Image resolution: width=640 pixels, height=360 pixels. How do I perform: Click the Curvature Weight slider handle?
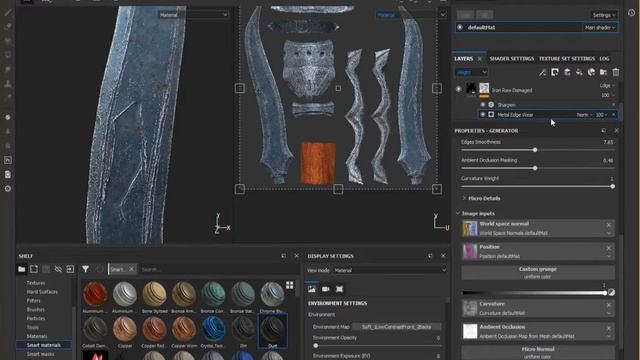pos(612,186)
